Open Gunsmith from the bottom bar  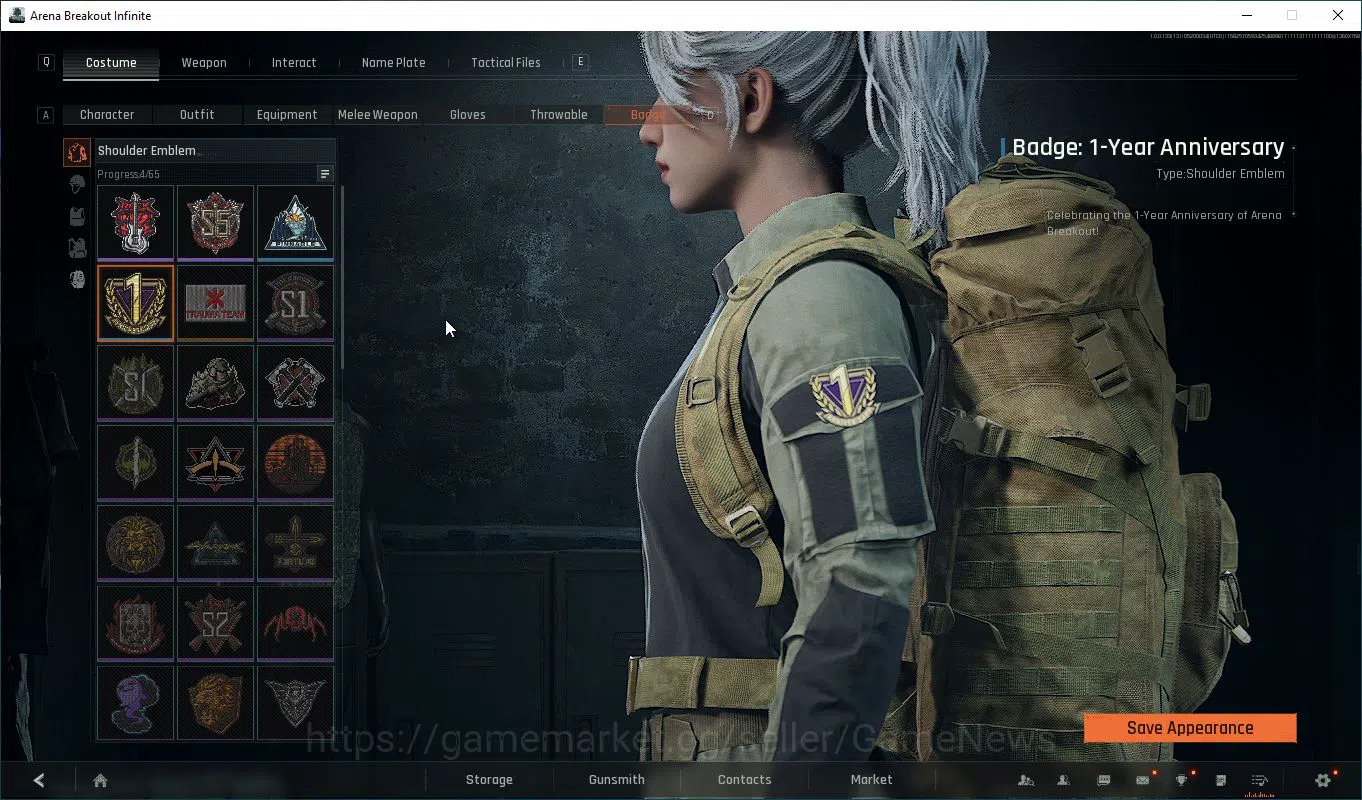pyautogui.click(x=617, y=780)
